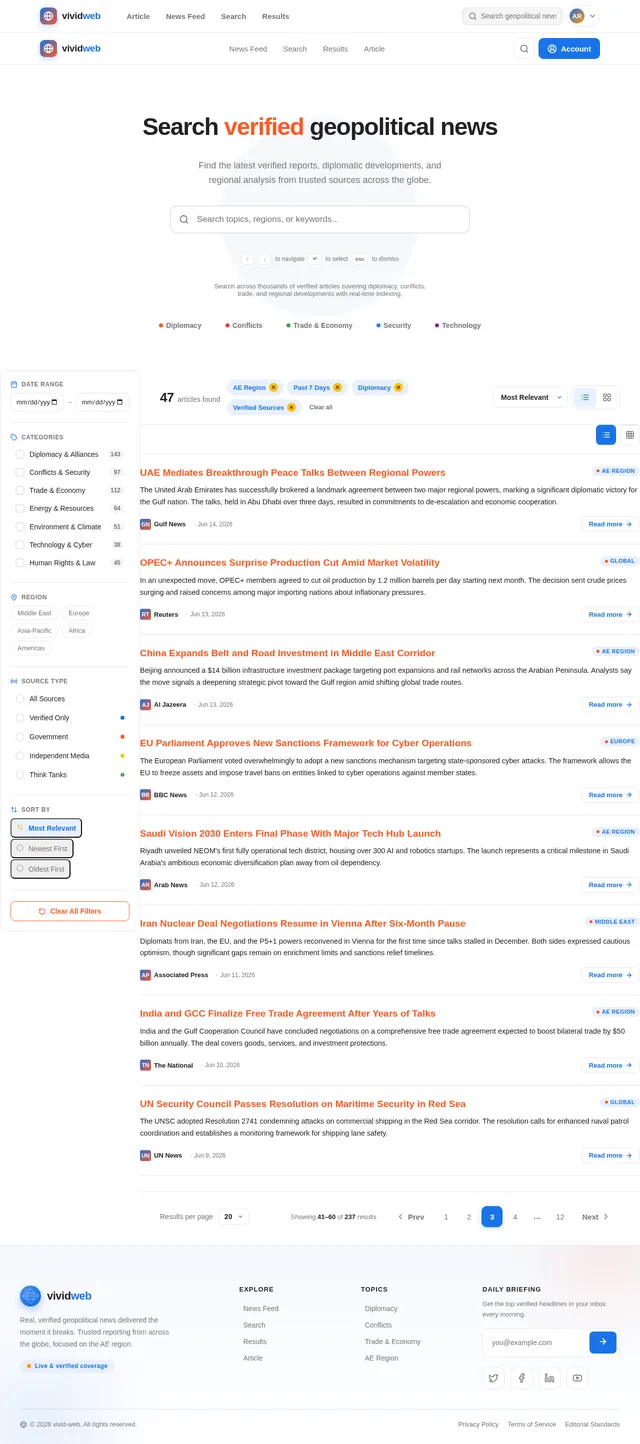Check the Human Rights & Law category
This screenshot has width=640, height=1444.
point(20,563)
